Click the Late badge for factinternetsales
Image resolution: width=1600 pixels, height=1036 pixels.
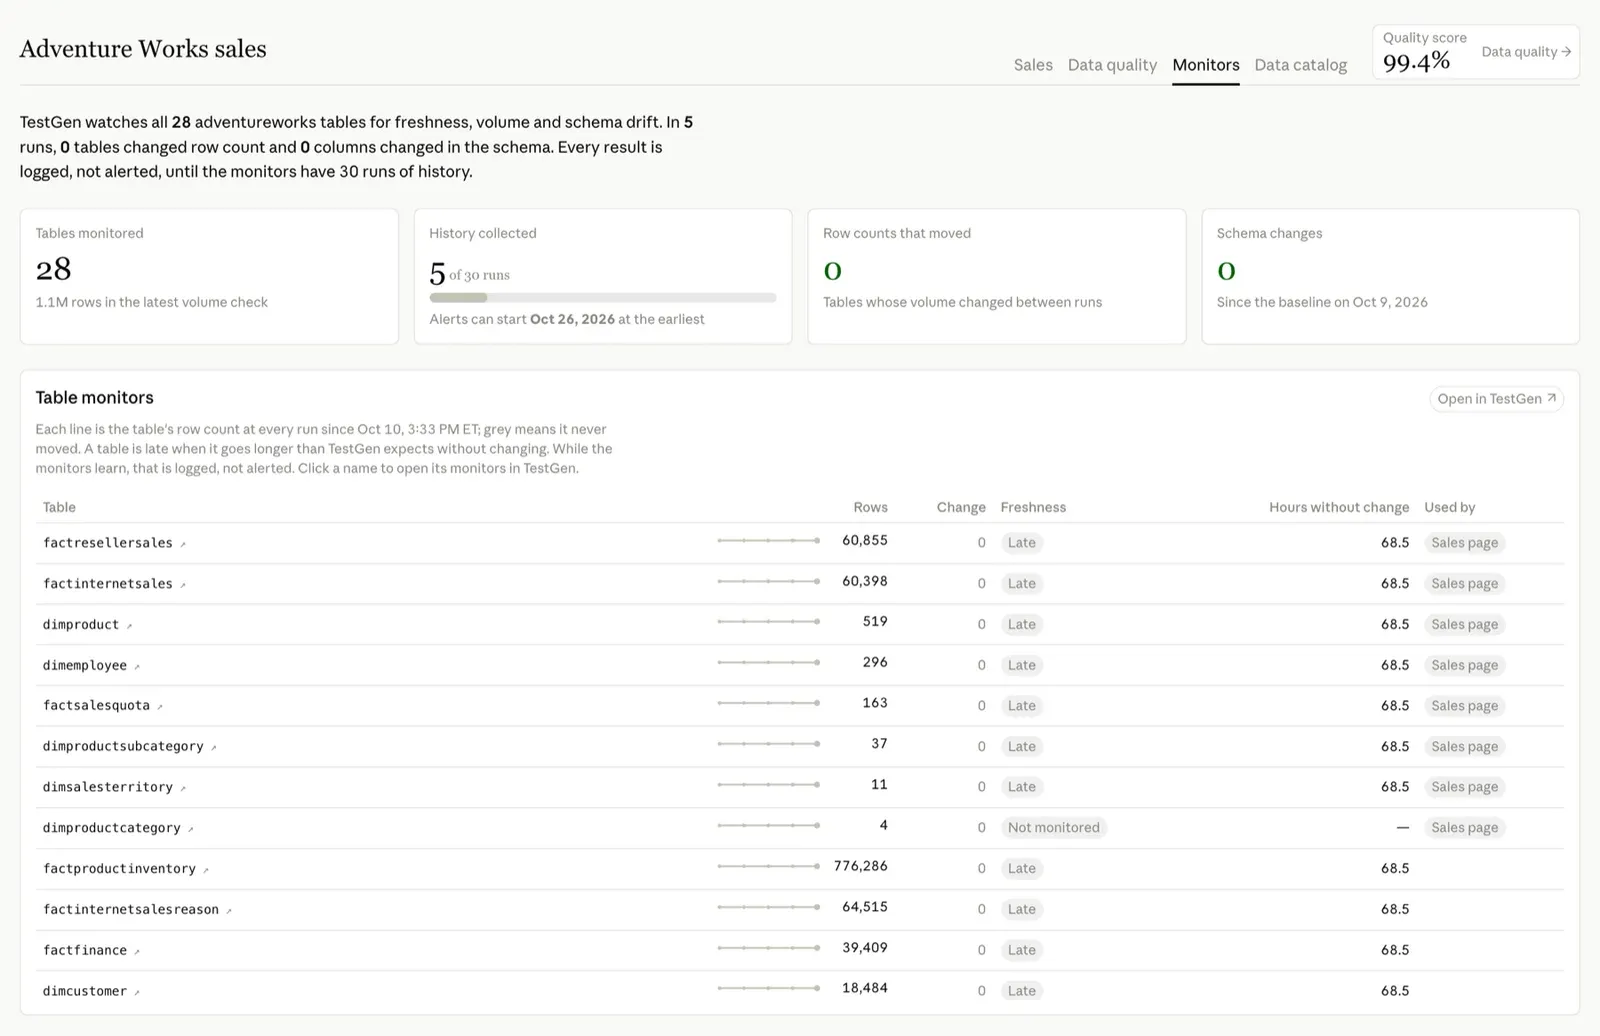click(1022, 584)
